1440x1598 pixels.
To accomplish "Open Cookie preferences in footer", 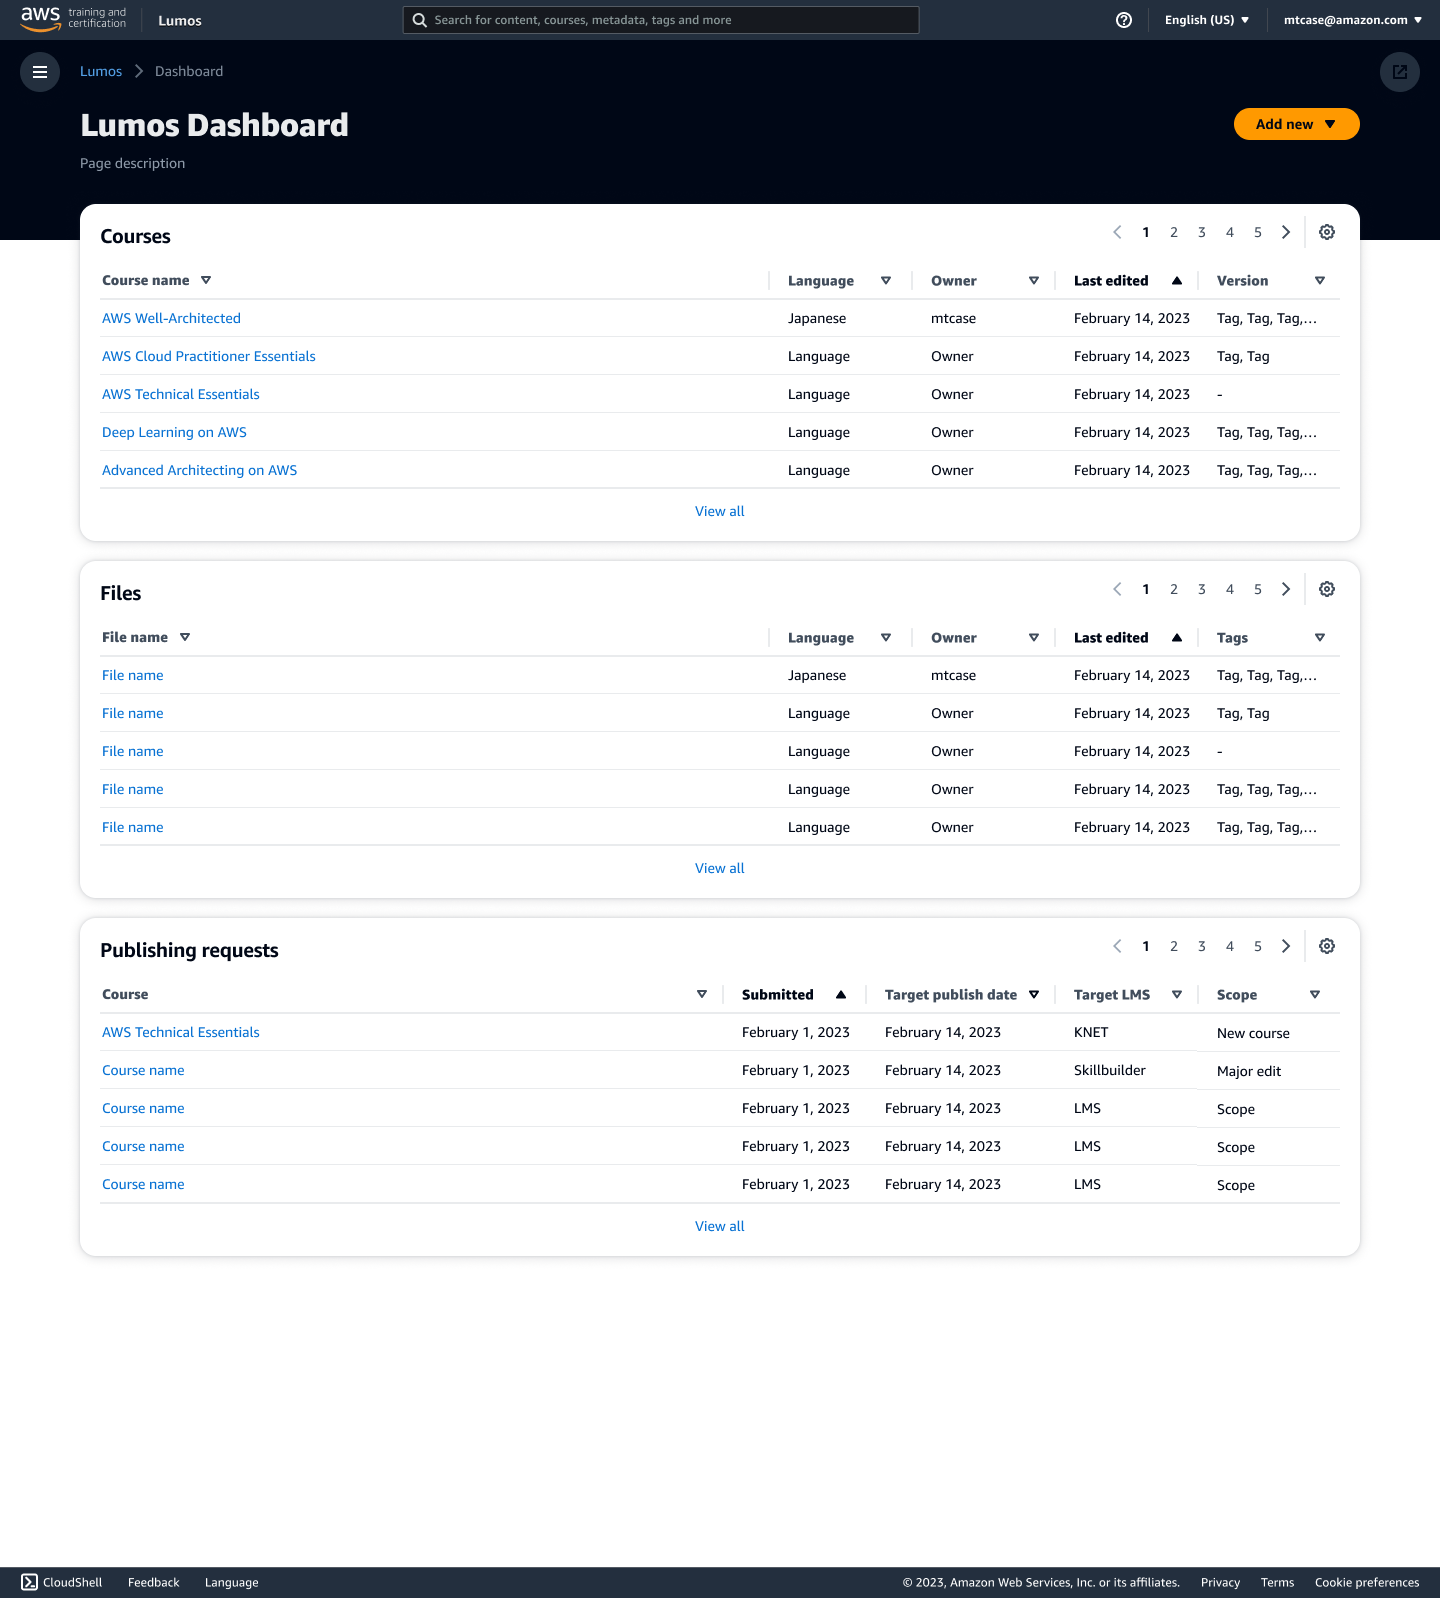I will point(1367,1582).
